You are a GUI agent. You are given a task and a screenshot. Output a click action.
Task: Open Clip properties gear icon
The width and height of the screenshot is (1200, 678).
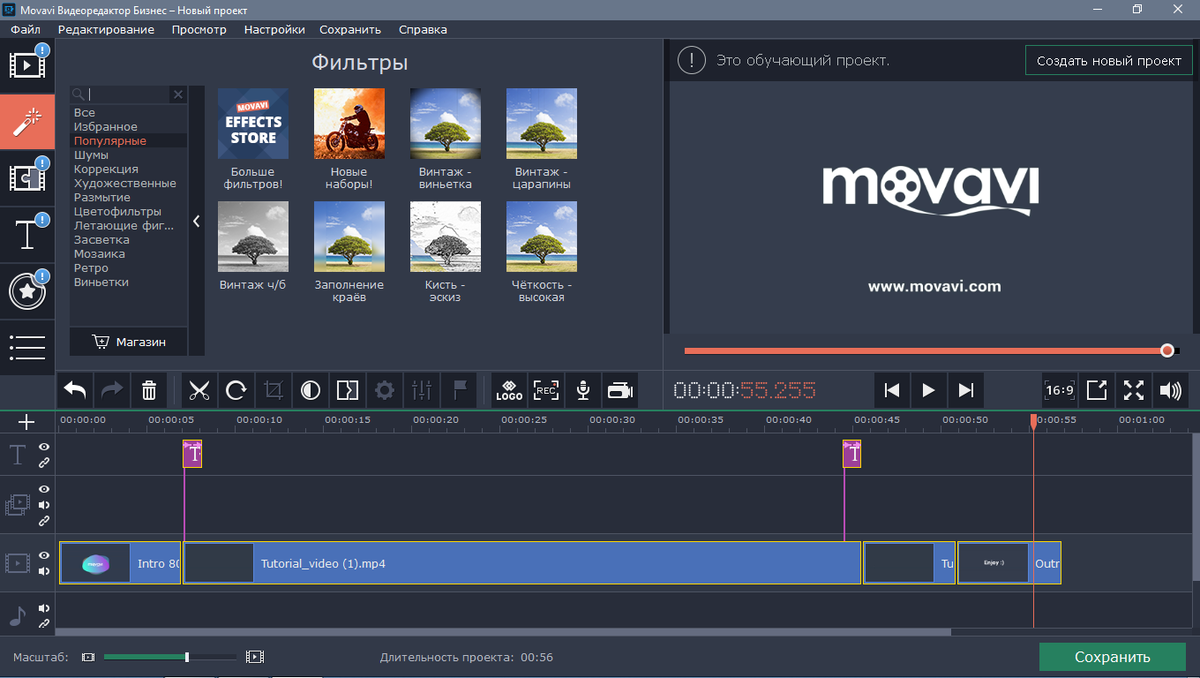(384, 390)
